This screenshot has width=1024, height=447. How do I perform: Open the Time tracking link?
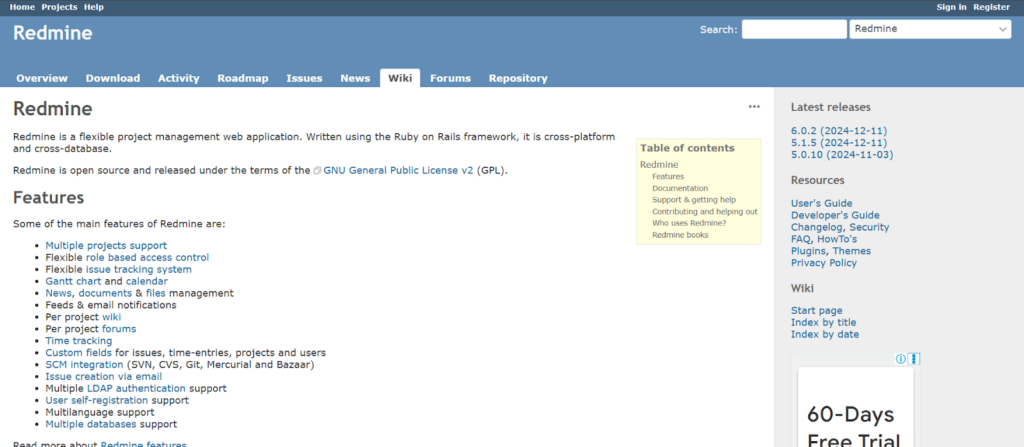click(78, 340)
